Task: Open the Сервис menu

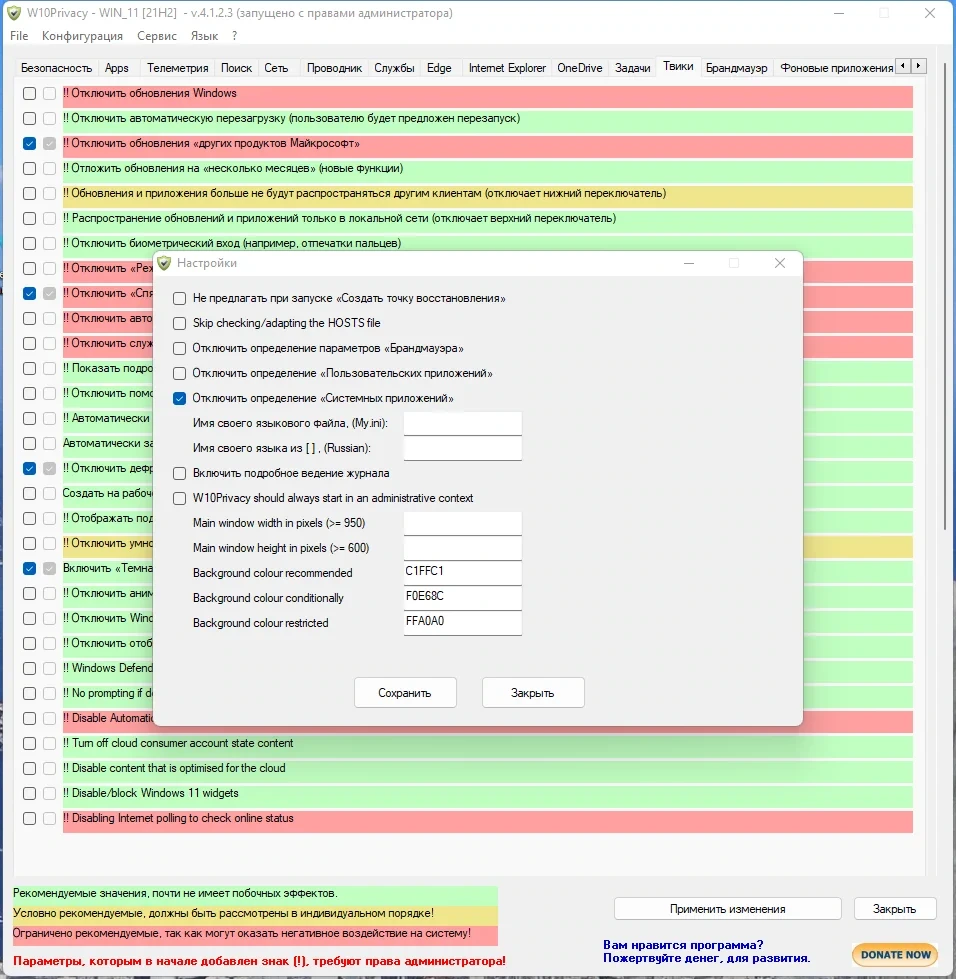Action: 157,36
